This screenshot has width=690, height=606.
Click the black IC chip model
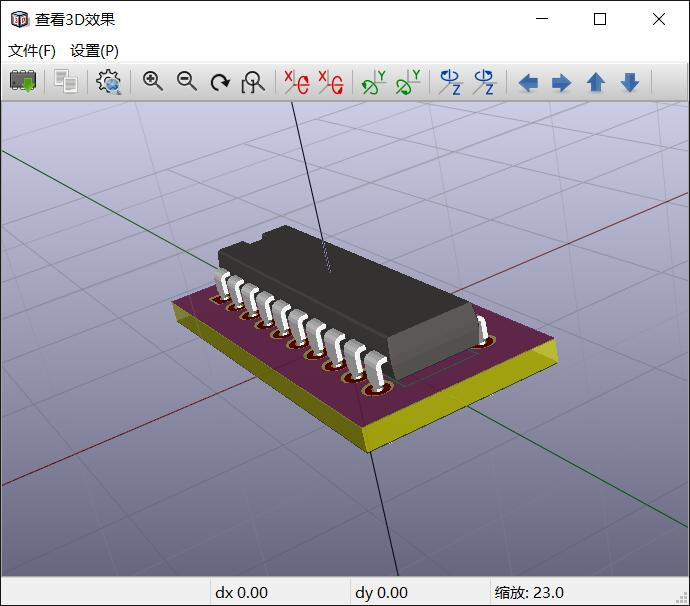pyautogui.click(x=348, y=299)
